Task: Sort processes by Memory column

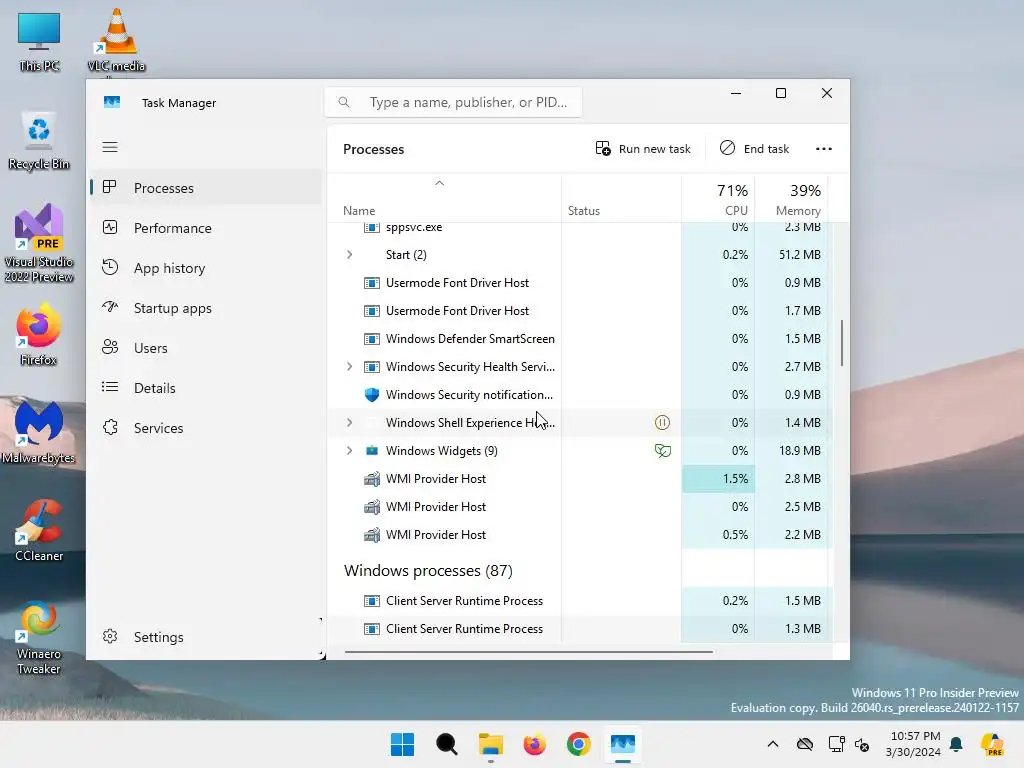Action: coord(791,199)
